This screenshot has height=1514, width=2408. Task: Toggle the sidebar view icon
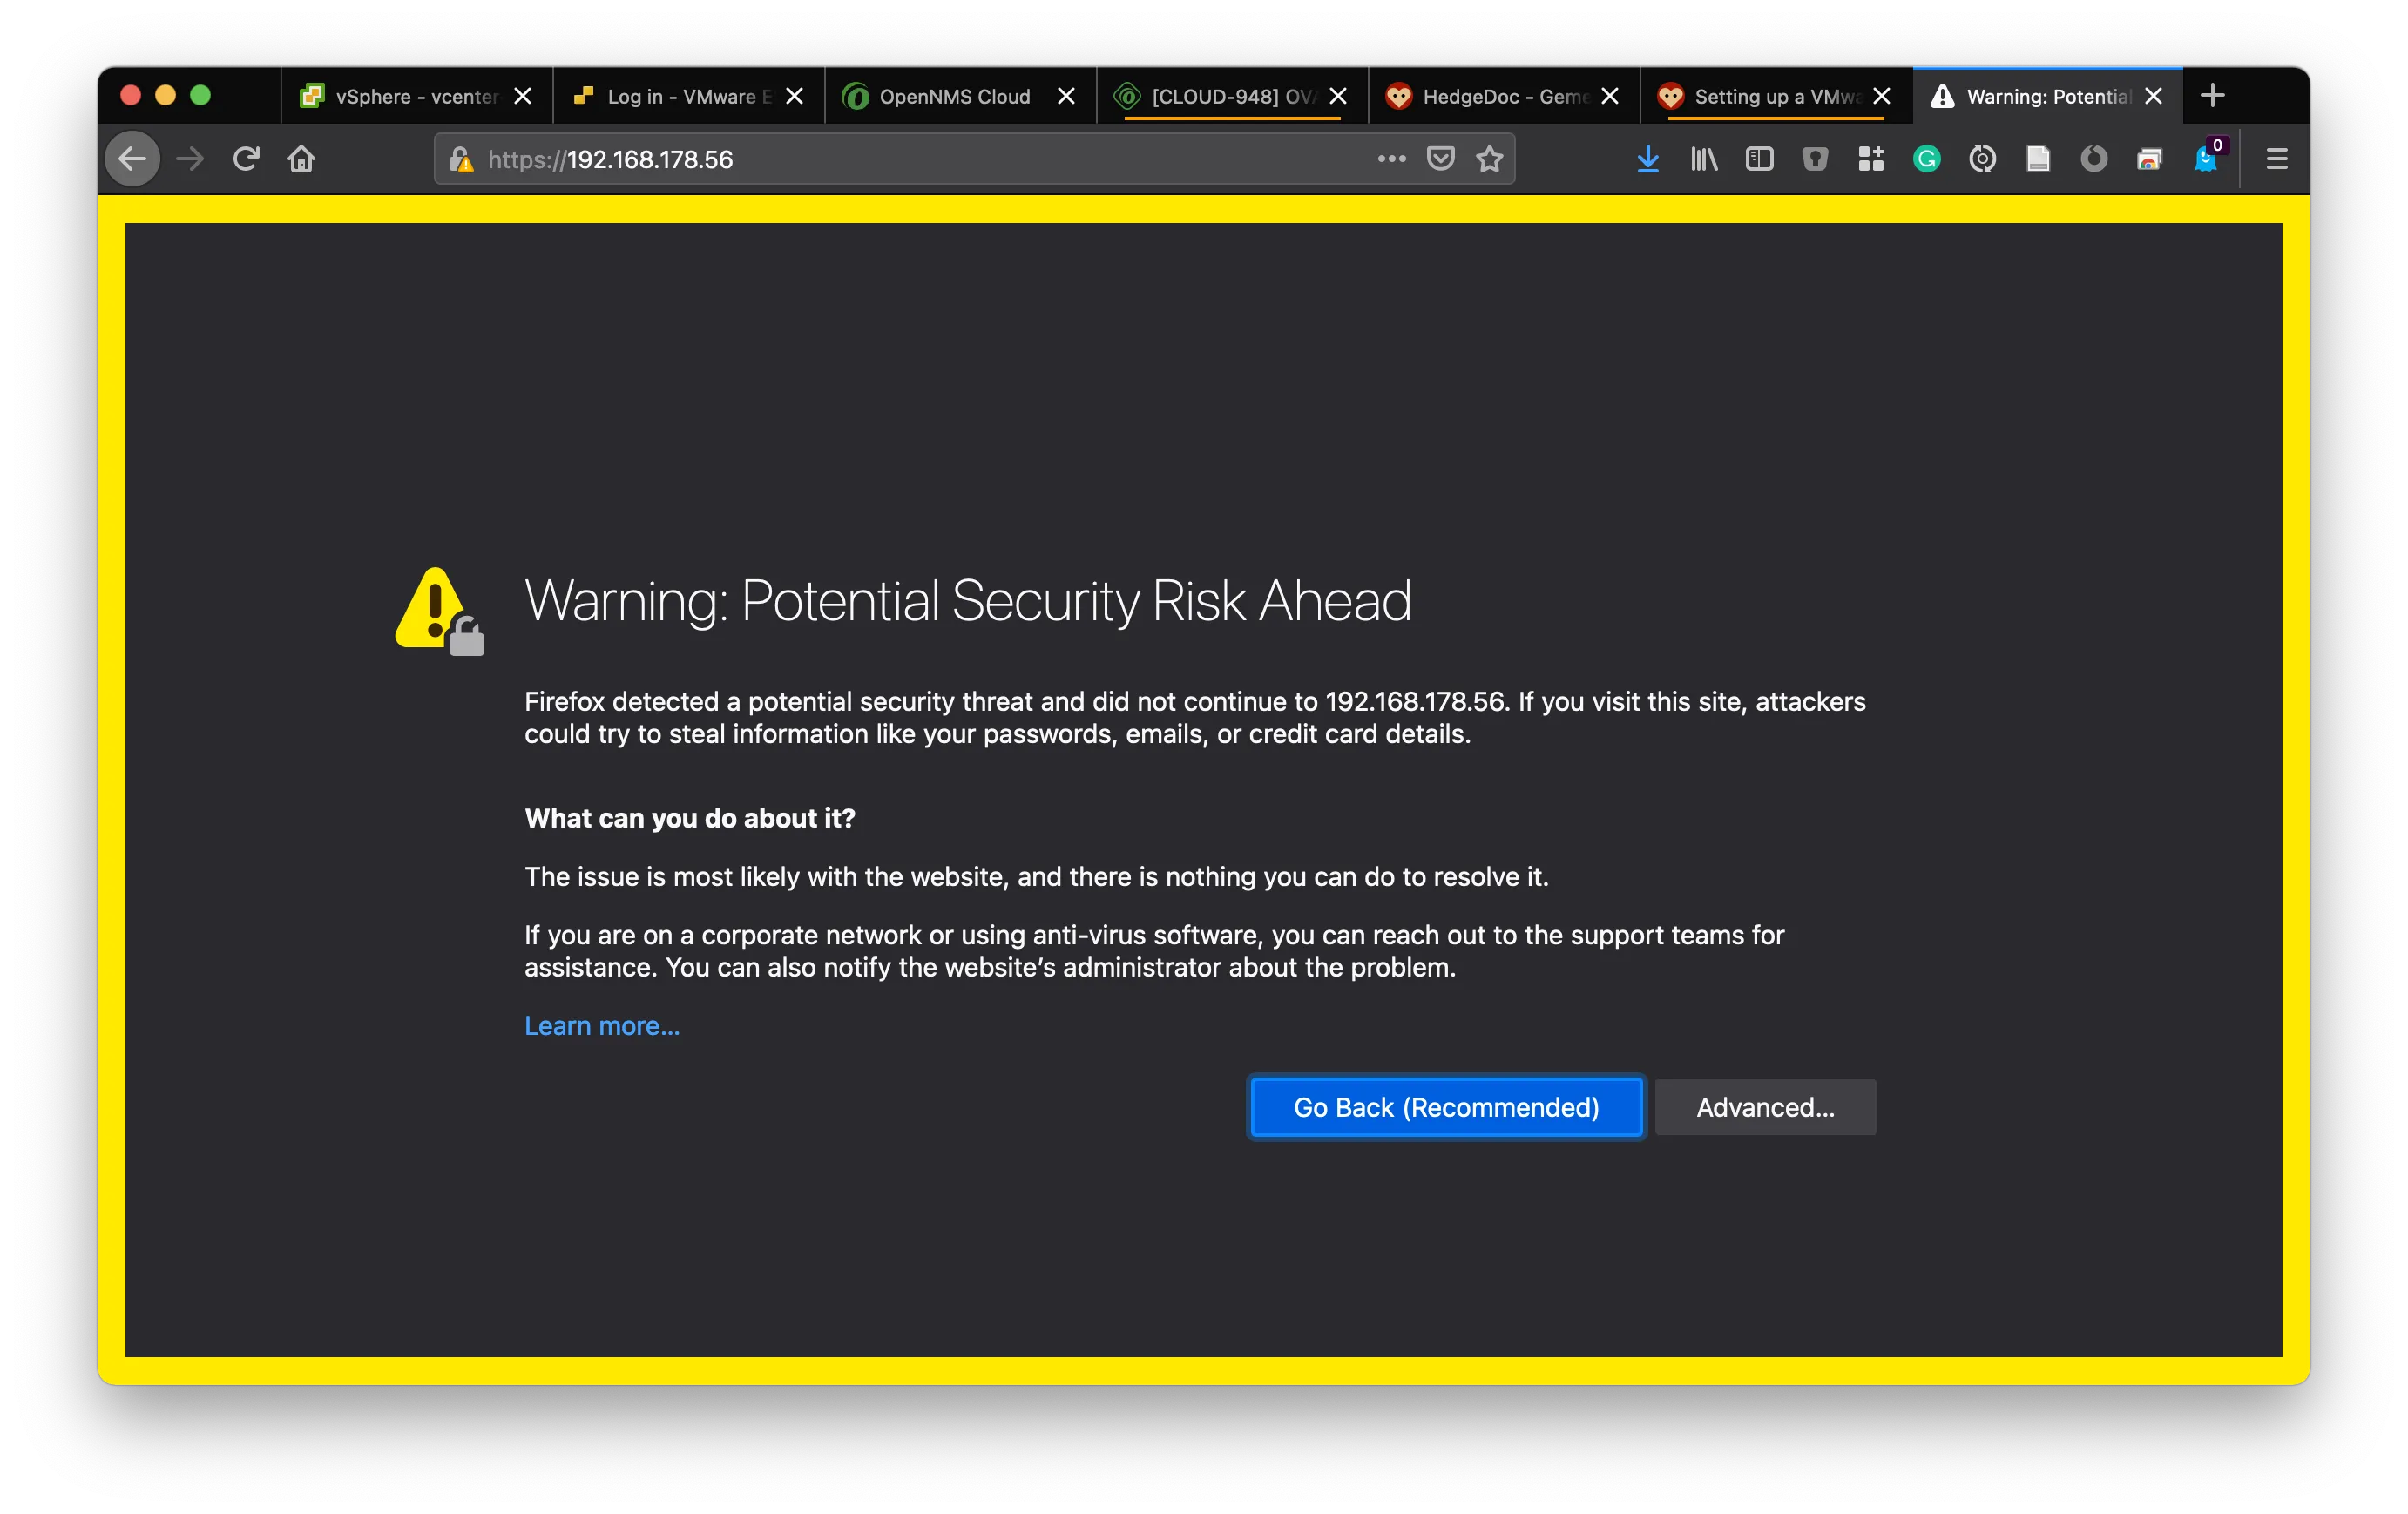[1759, 159]
